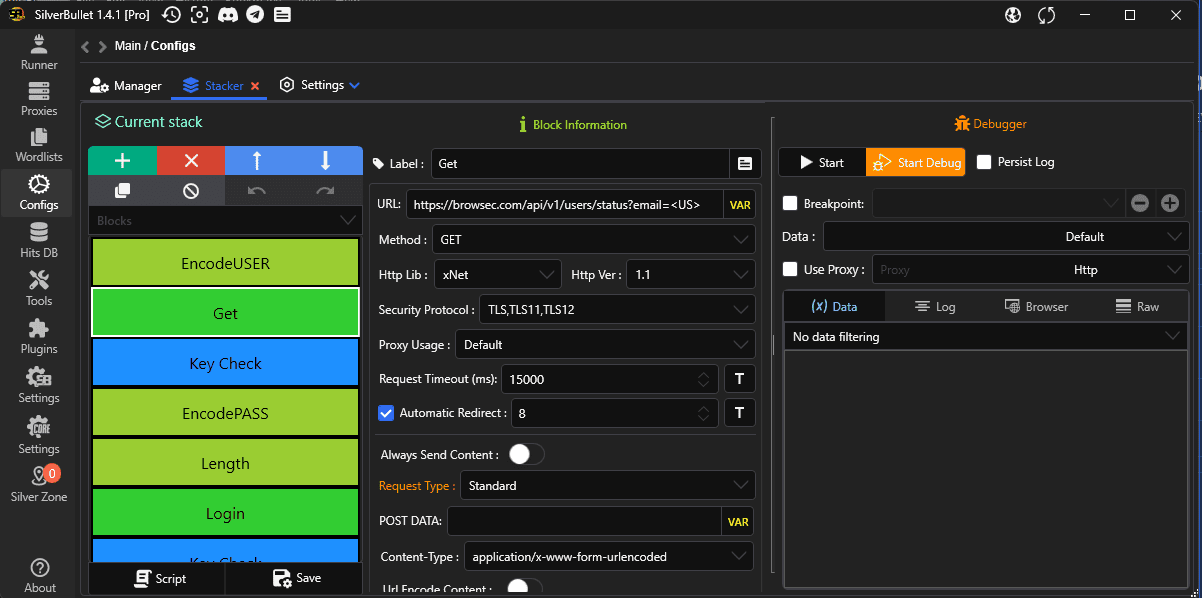Move block up with the up arrow
The height and width of the screenshot is (598, 1202).
point(257,161)
